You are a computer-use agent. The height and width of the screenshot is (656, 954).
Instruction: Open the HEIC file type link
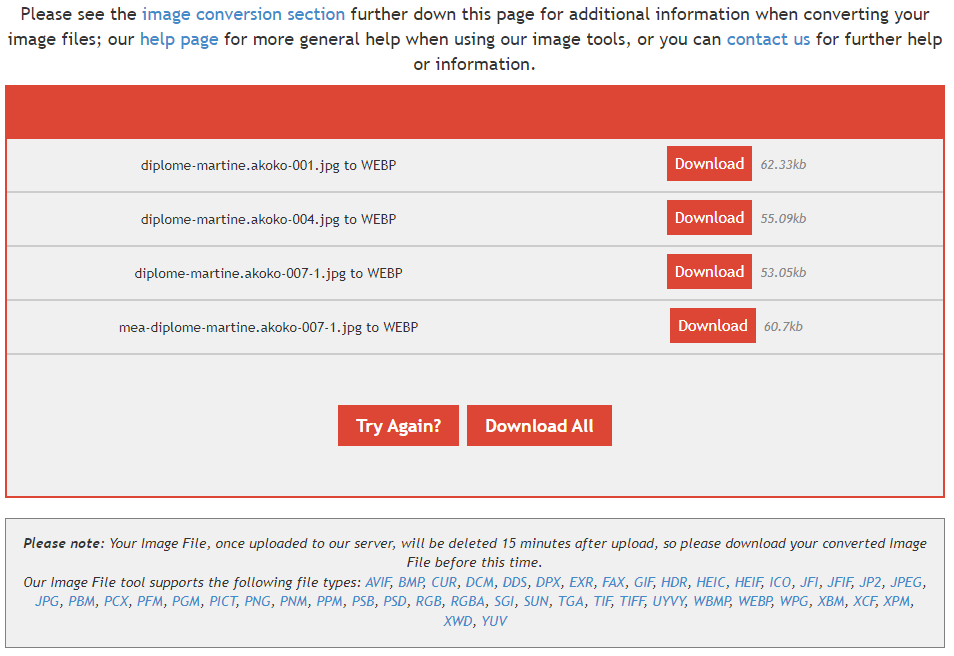coord(711,582)
